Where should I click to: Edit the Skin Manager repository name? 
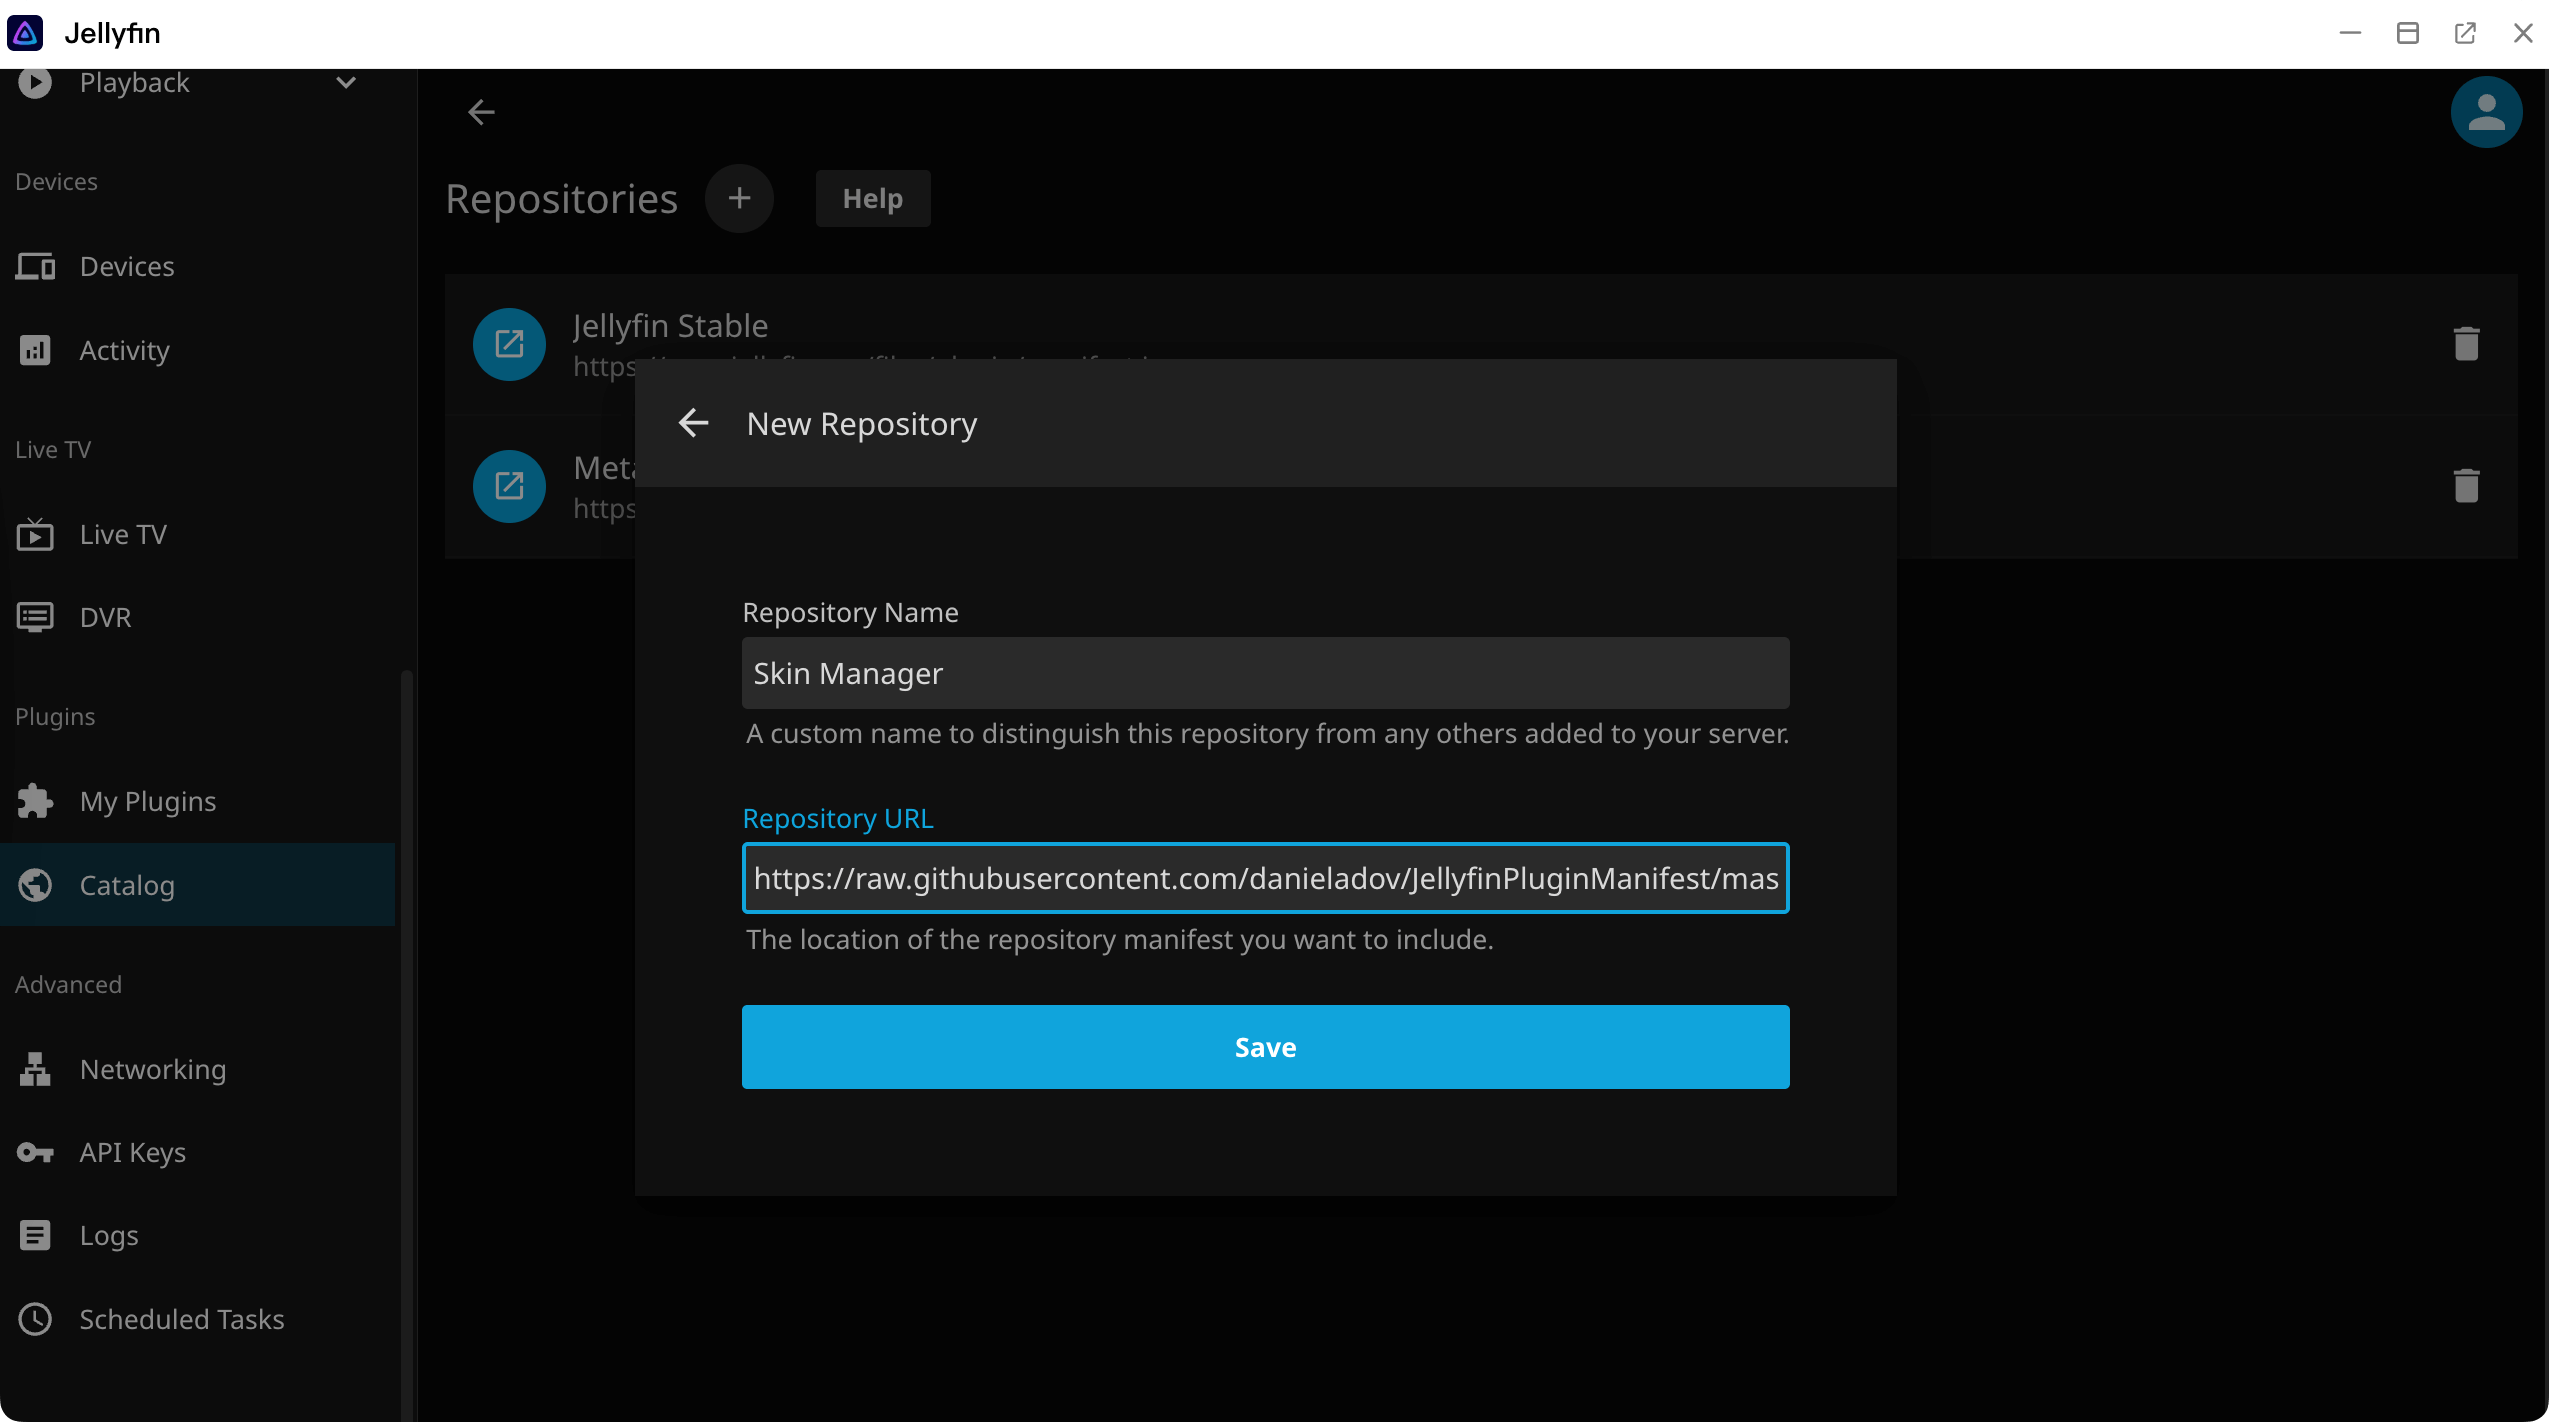1264,672
